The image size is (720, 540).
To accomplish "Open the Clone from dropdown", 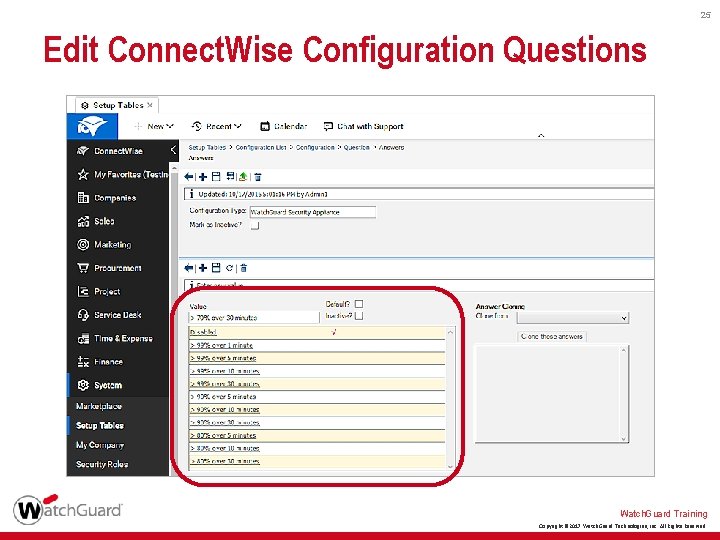I will point(573,318).
